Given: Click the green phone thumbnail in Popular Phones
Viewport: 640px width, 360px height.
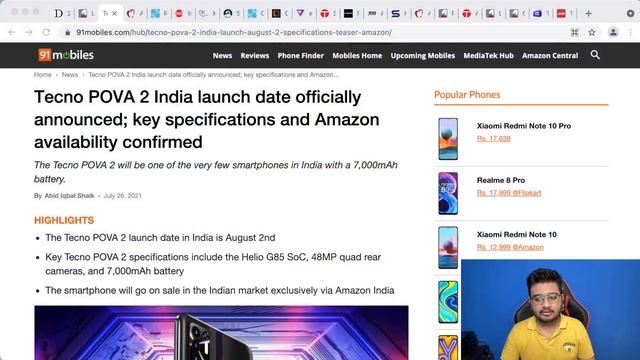Looking at the screenshot, I should pos(448,302).
